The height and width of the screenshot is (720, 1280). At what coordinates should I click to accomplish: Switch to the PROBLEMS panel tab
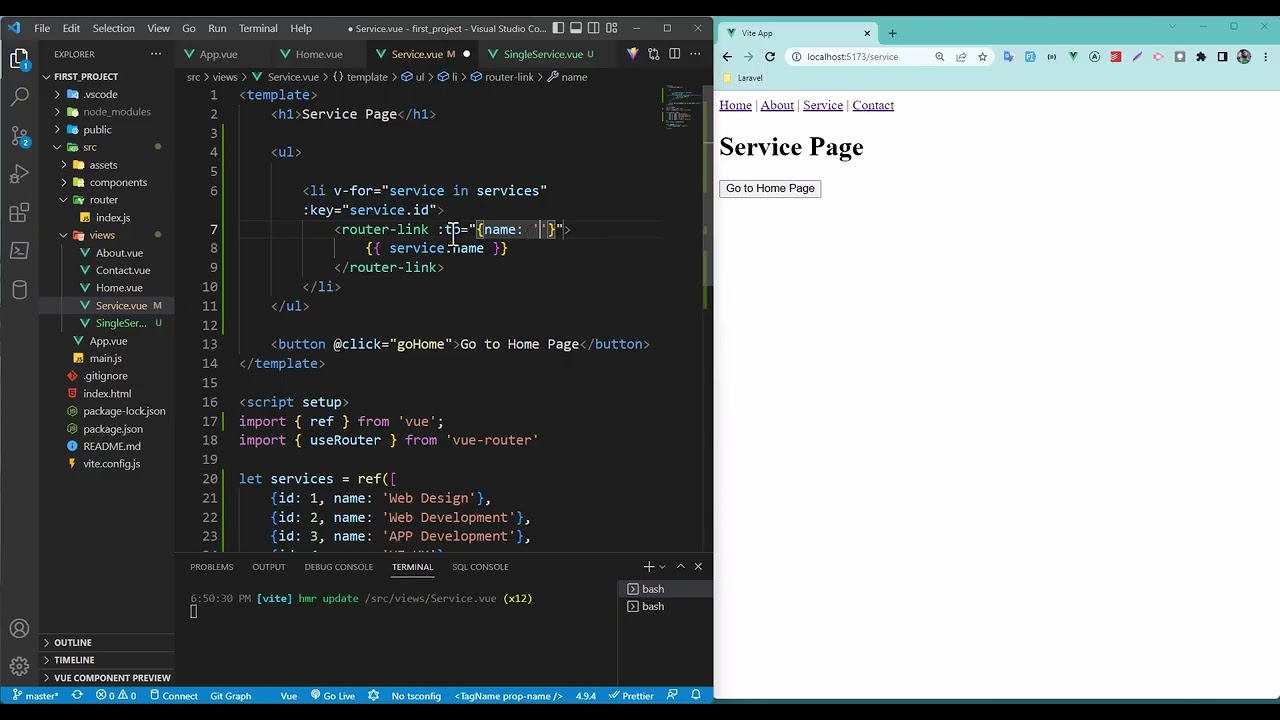[212, 567]
